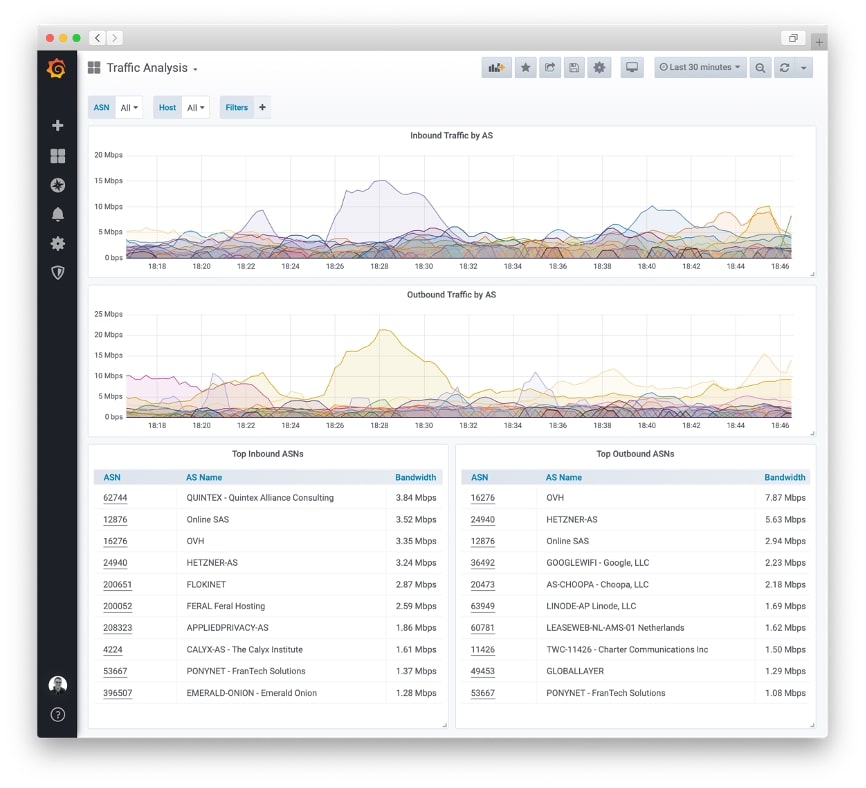Grab the Inbound Traffic panel resize handle
This screenshot has height=788, width=866.
(x=812, y=274)
